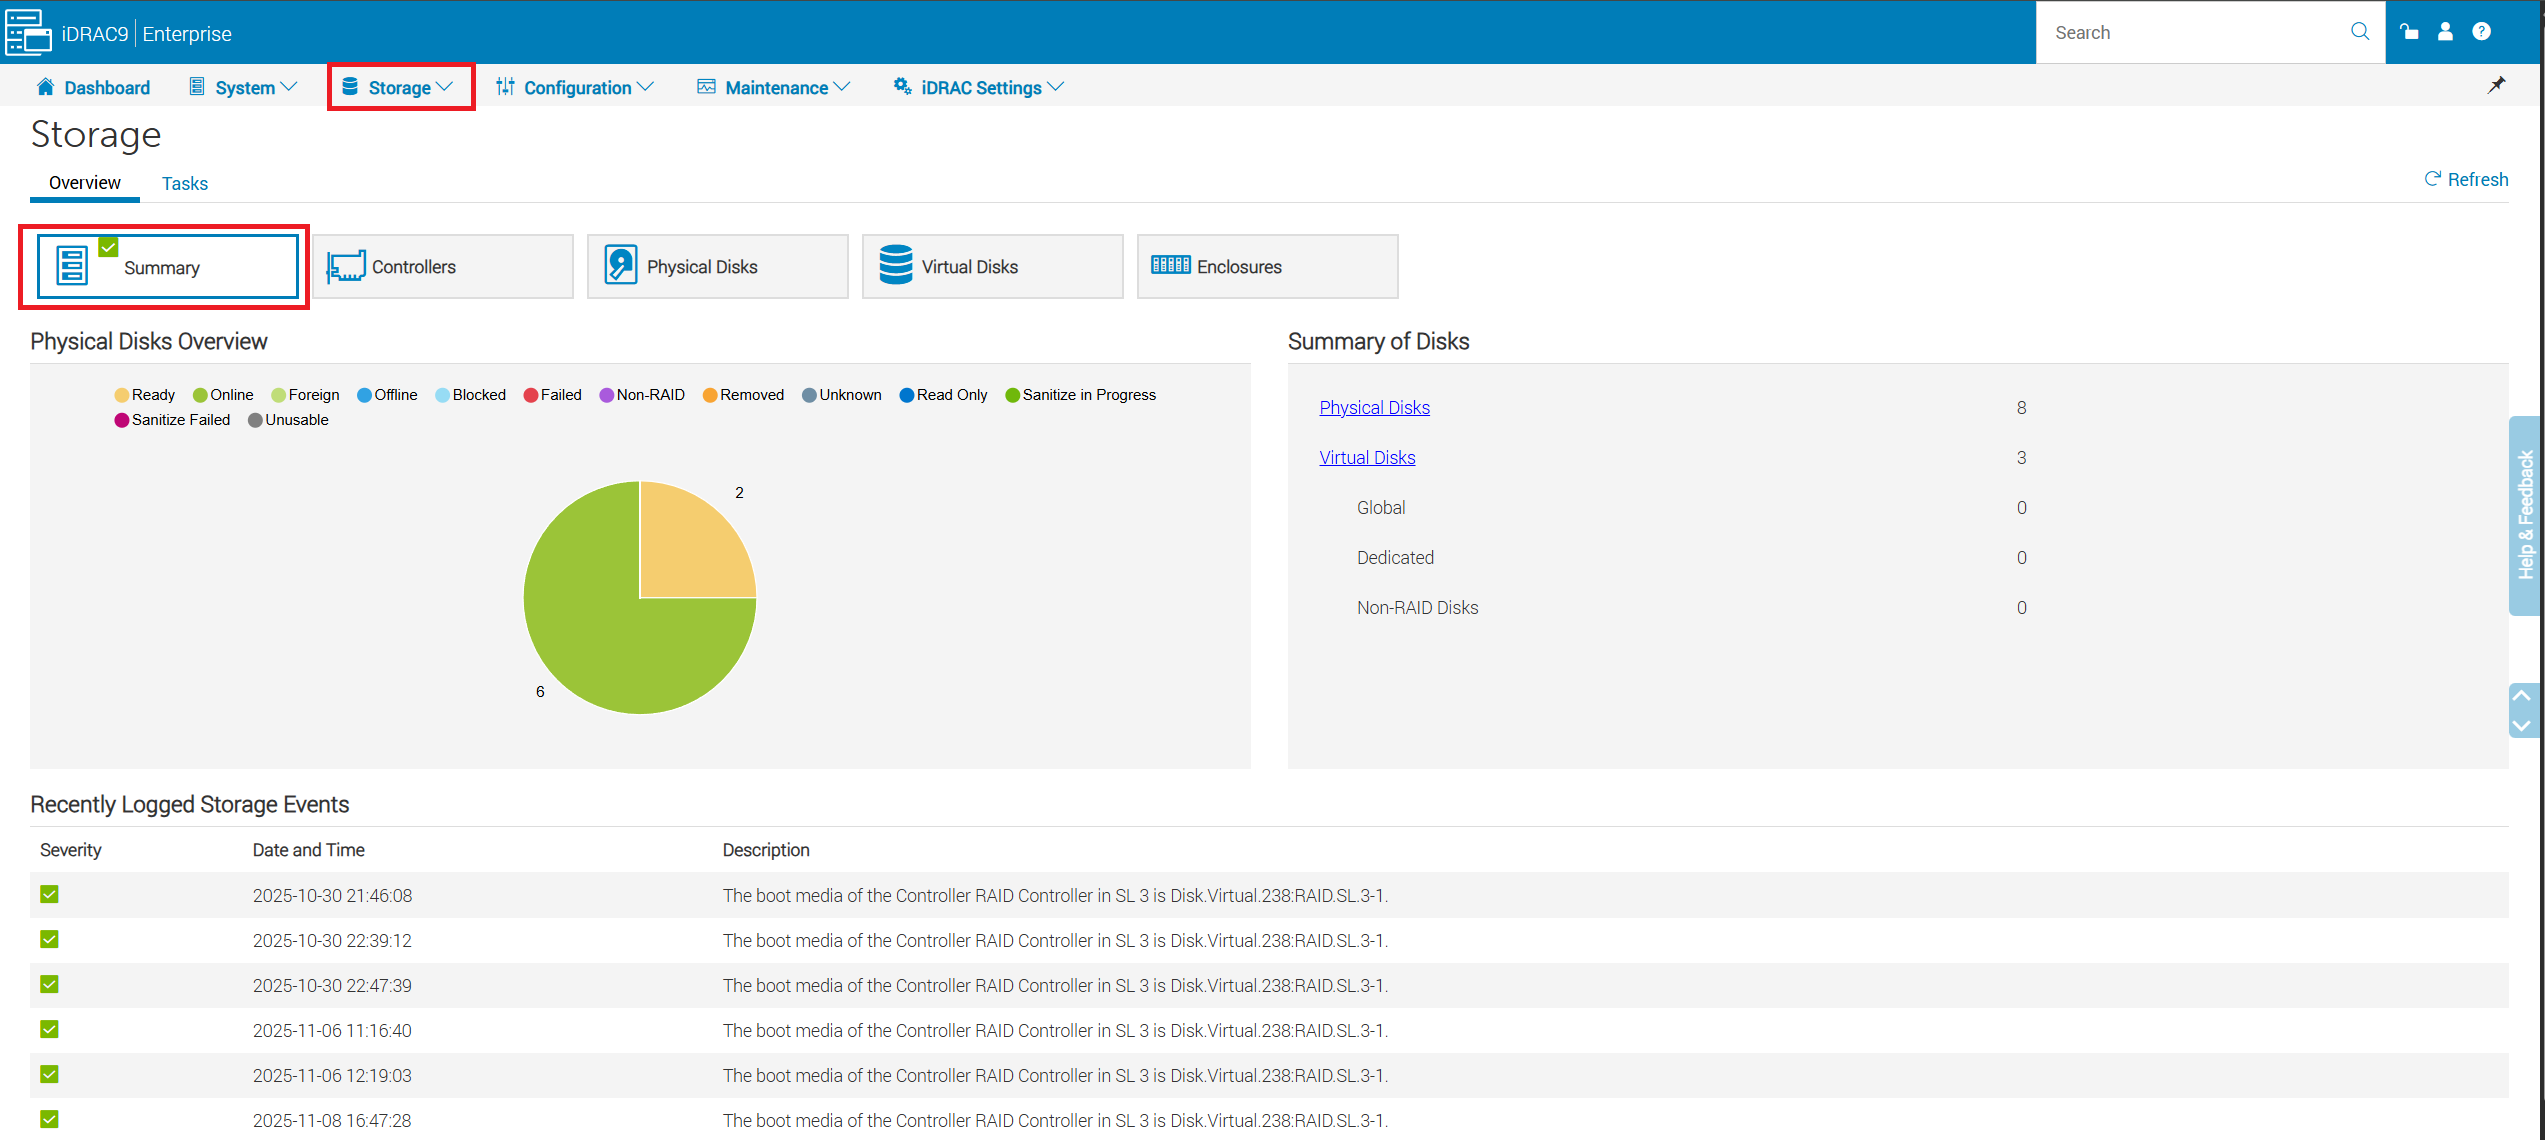
Task: Open the Controllers storage panel
Action: pos(442,266)
